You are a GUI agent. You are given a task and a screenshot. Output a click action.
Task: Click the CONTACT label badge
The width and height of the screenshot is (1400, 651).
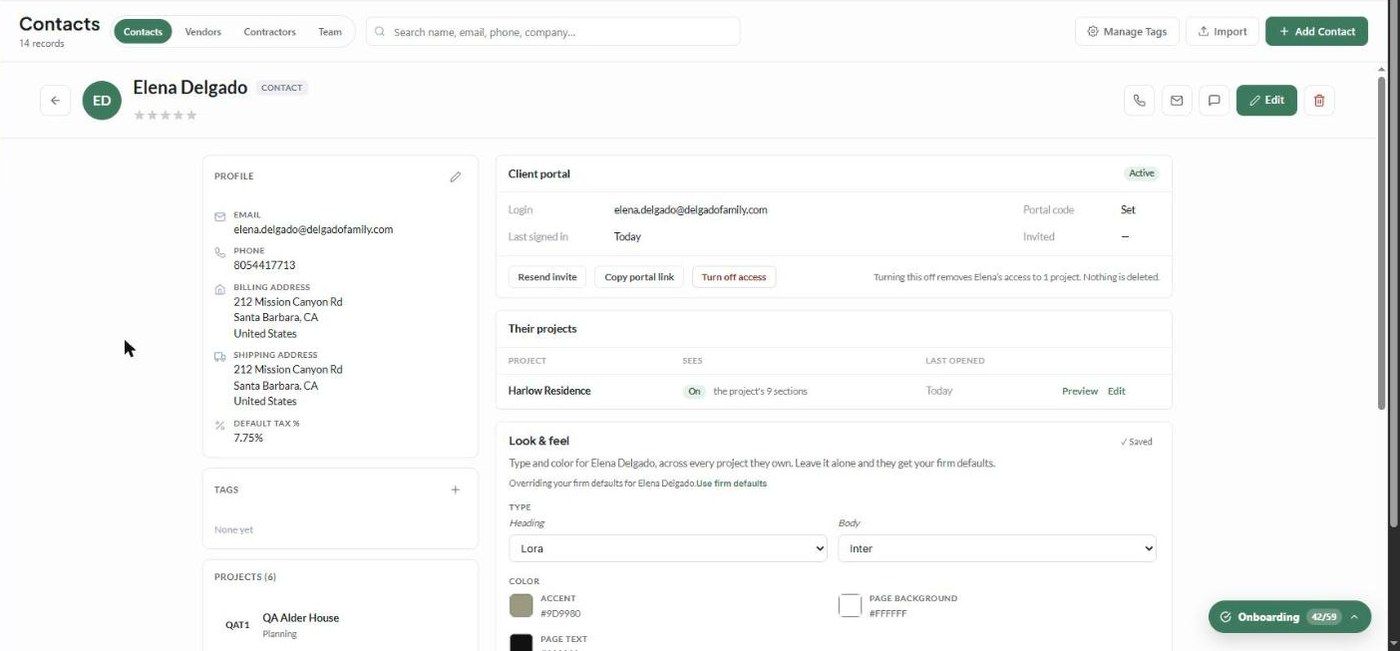281,88
